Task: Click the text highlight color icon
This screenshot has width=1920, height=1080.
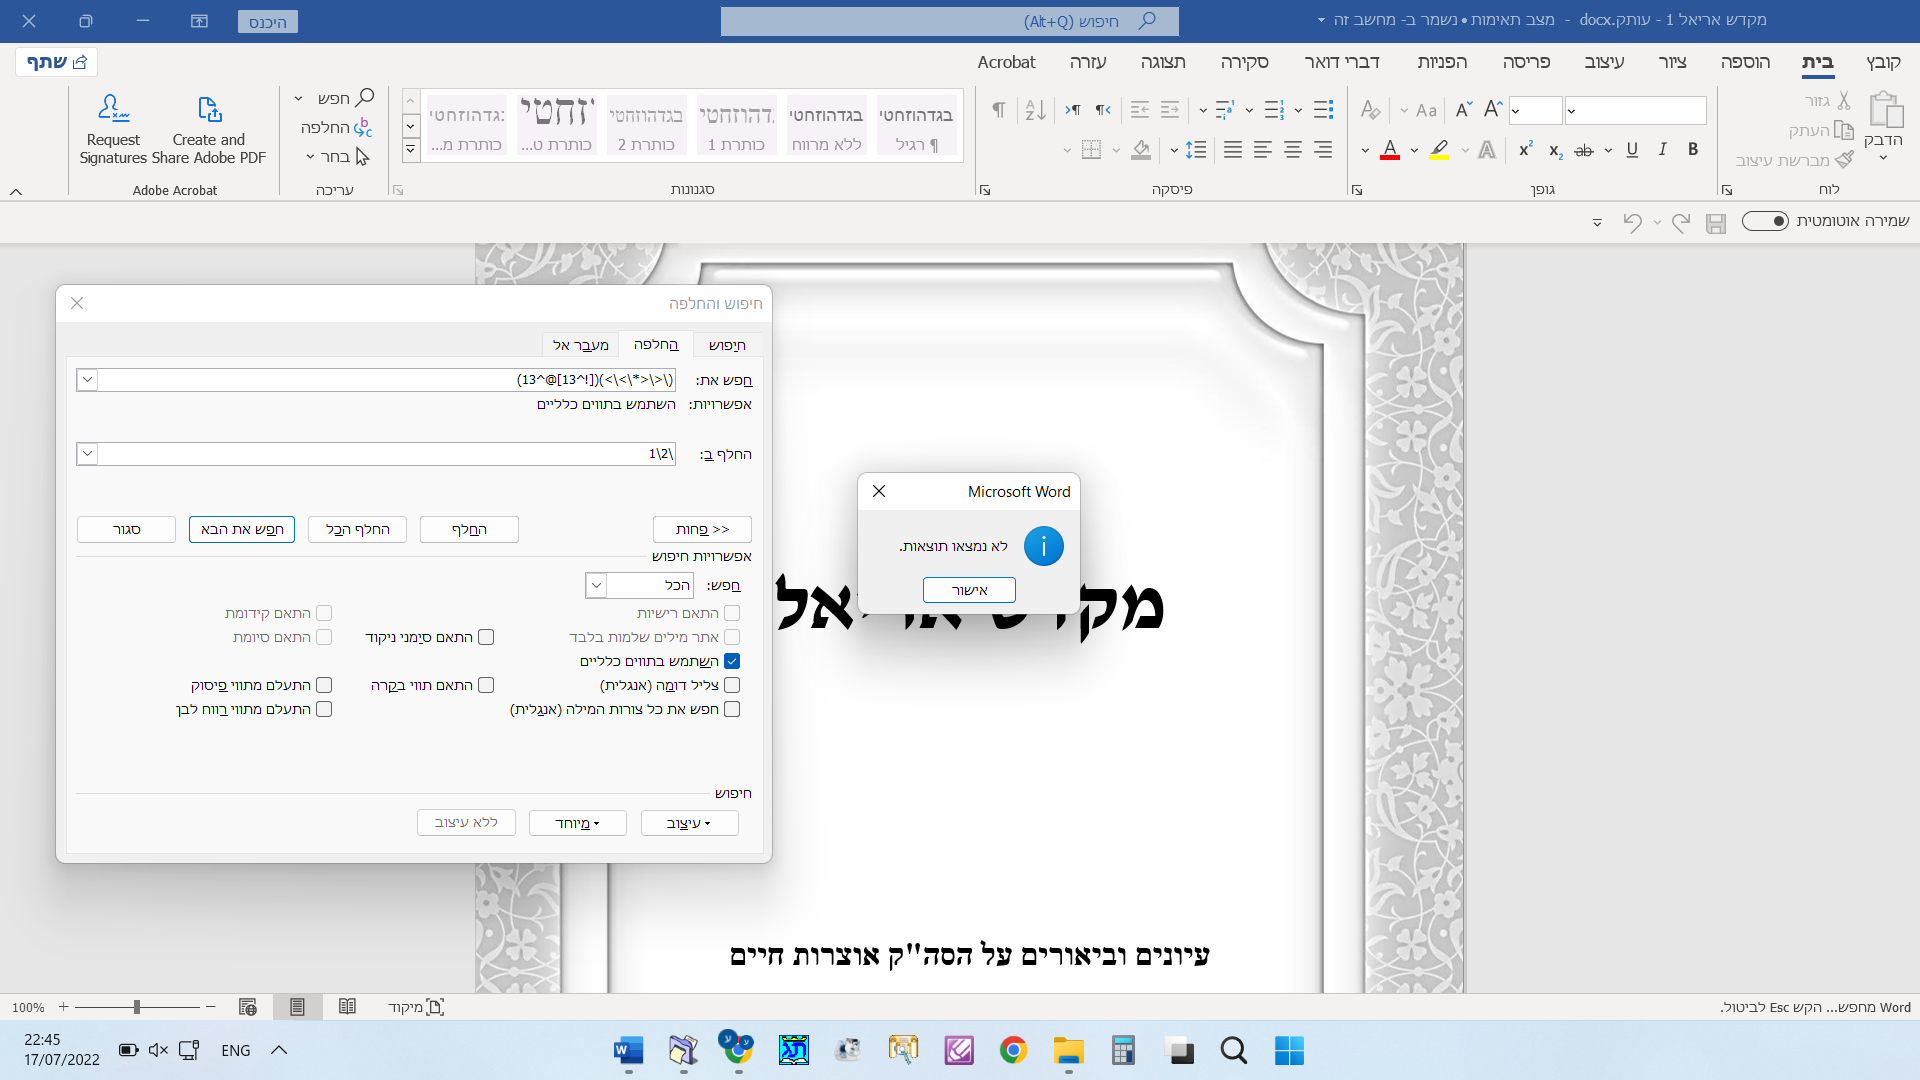Action: [x=1439, y=150]
